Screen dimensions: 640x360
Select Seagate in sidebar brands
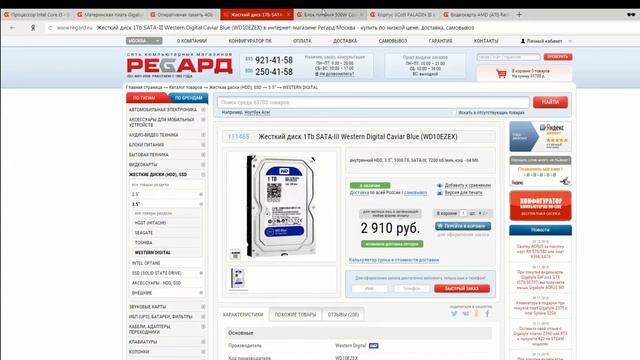coord(144,233)
